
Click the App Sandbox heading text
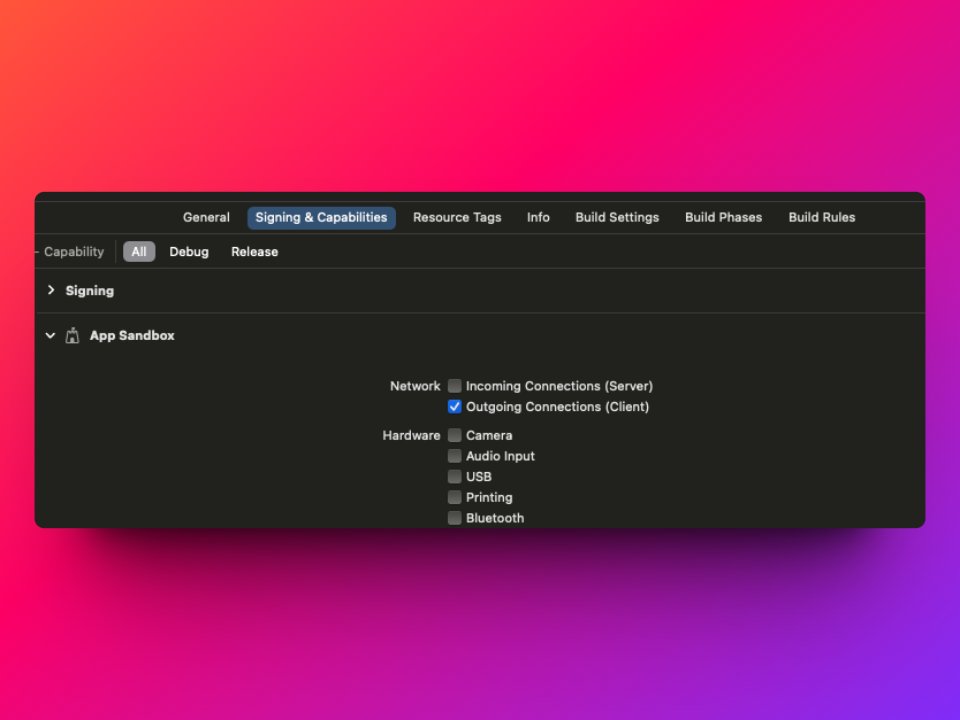coord(132,336)
